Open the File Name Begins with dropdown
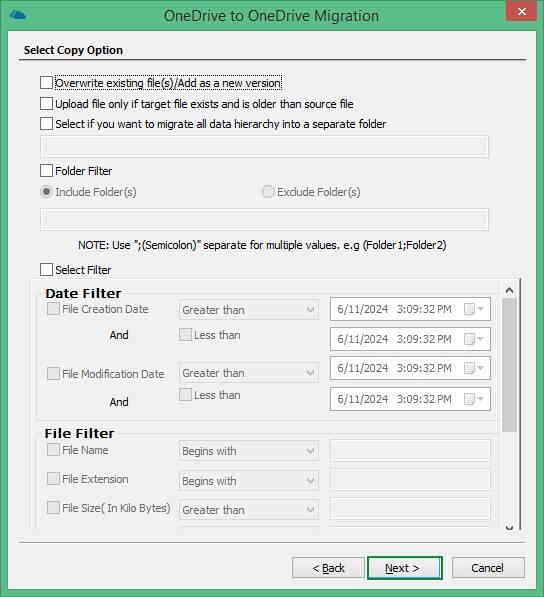Viewport: 544px width, 597px height. [249, 451]
